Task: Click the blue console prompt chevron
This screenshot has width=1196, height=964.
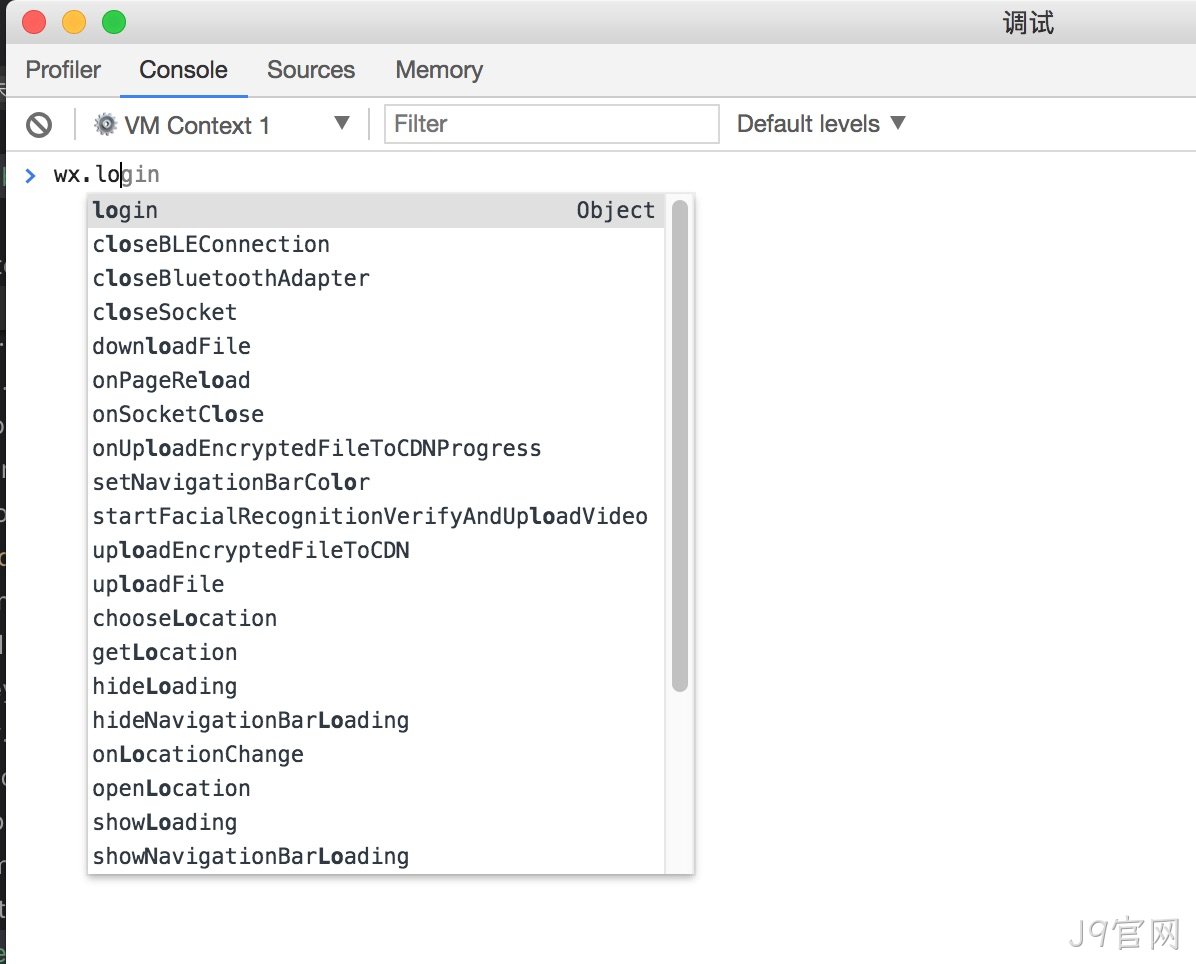Action: [x=31, y=176]
